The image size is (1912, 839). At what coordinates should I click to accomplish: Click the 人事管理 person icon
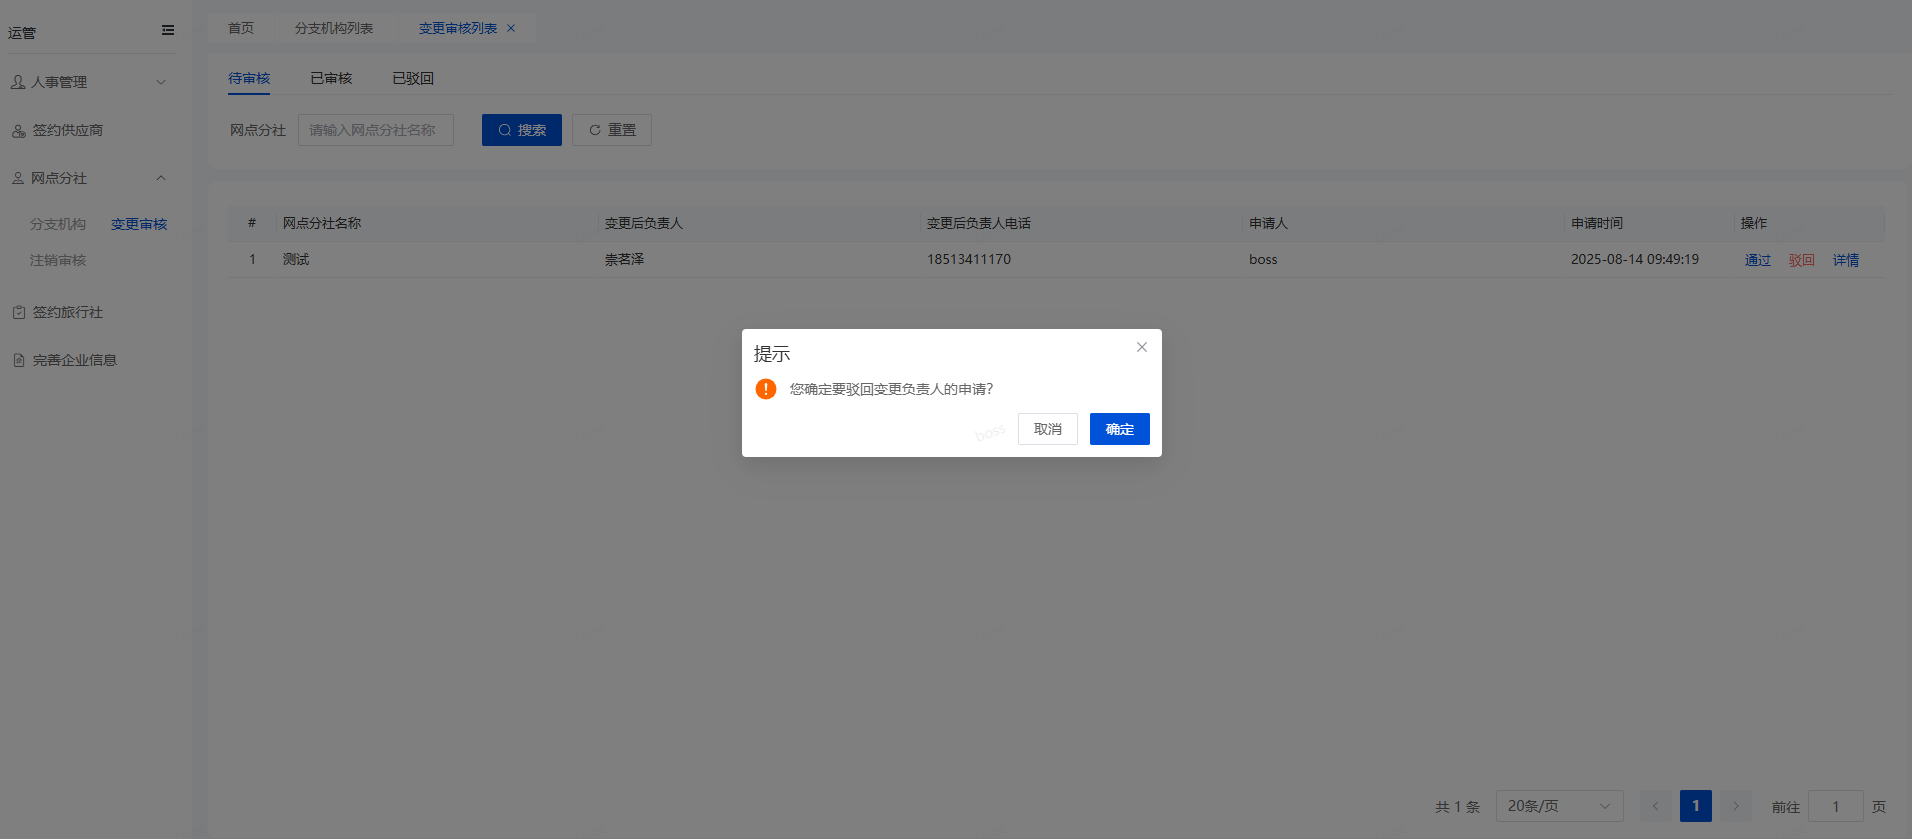coord(18,82)
